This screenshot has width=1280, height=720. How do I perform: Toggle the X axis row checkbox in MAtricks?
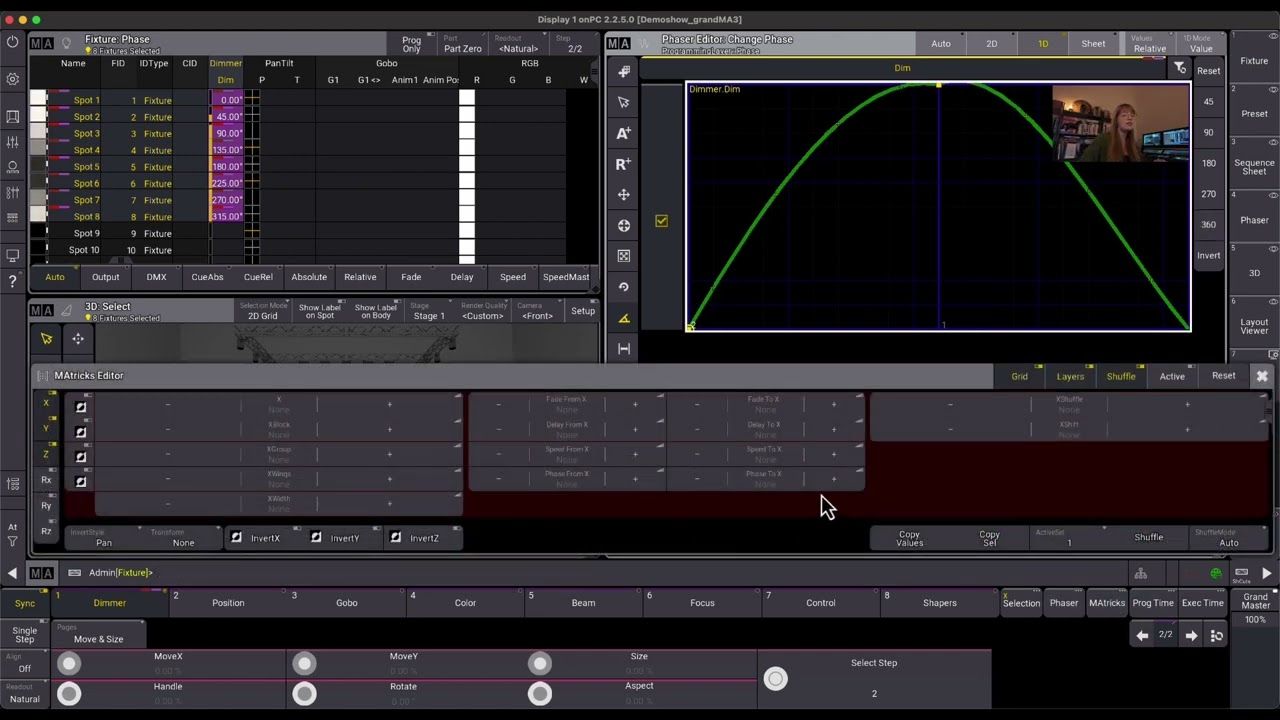pos(81,407)
